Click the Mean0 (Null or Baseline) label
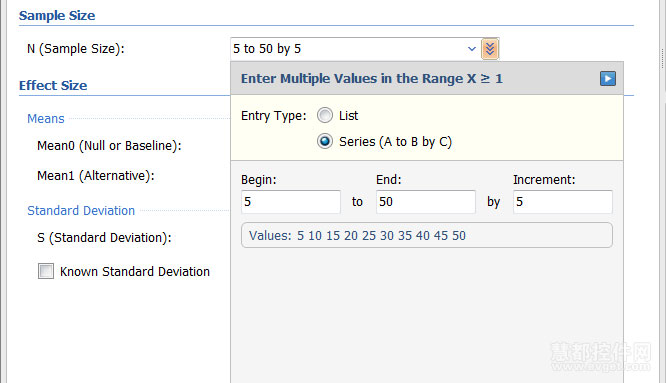 (x=109, y=146)
